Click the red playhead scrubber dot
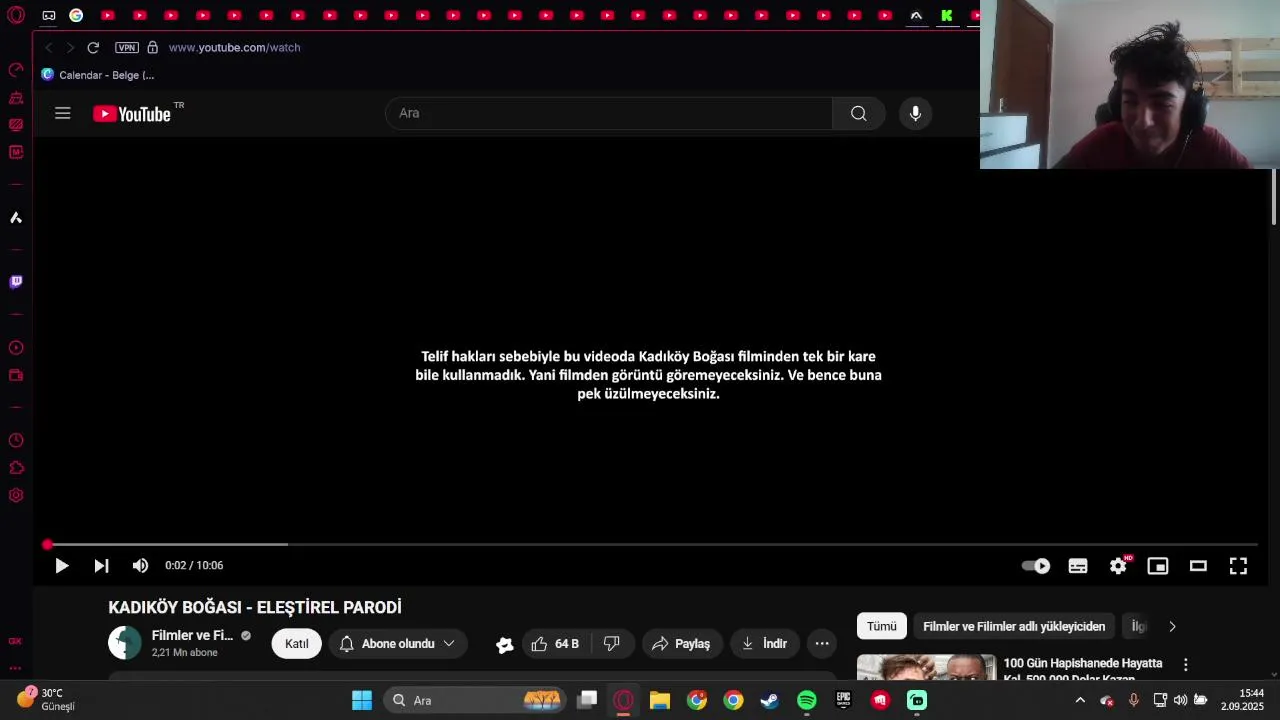The height and width of the screenshot is (720, 1280). pos(47,545)
